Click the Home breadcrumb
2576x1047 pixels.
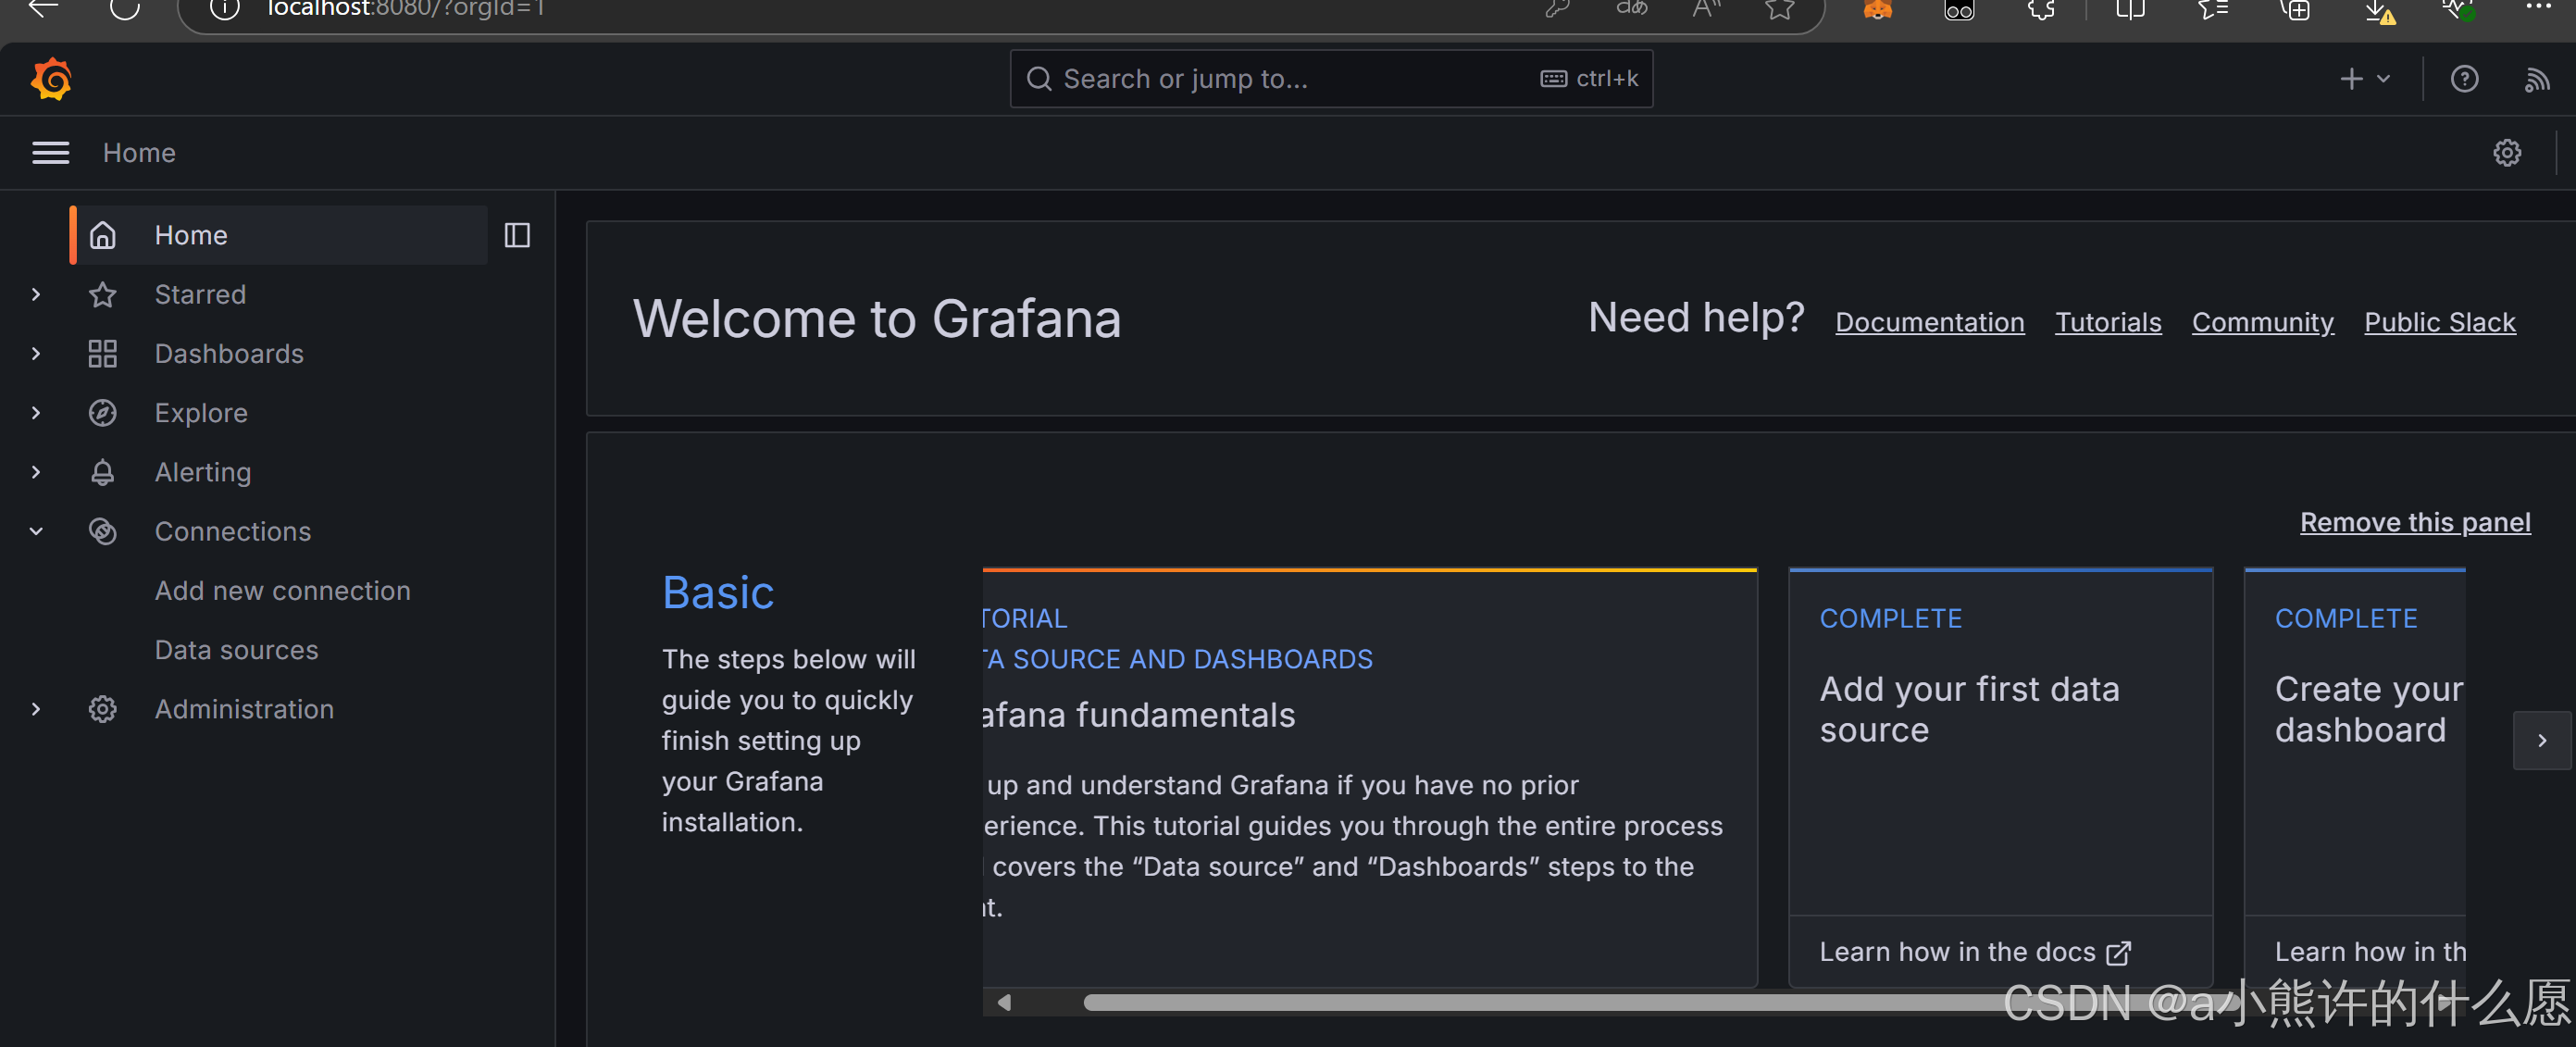[139, 153]
